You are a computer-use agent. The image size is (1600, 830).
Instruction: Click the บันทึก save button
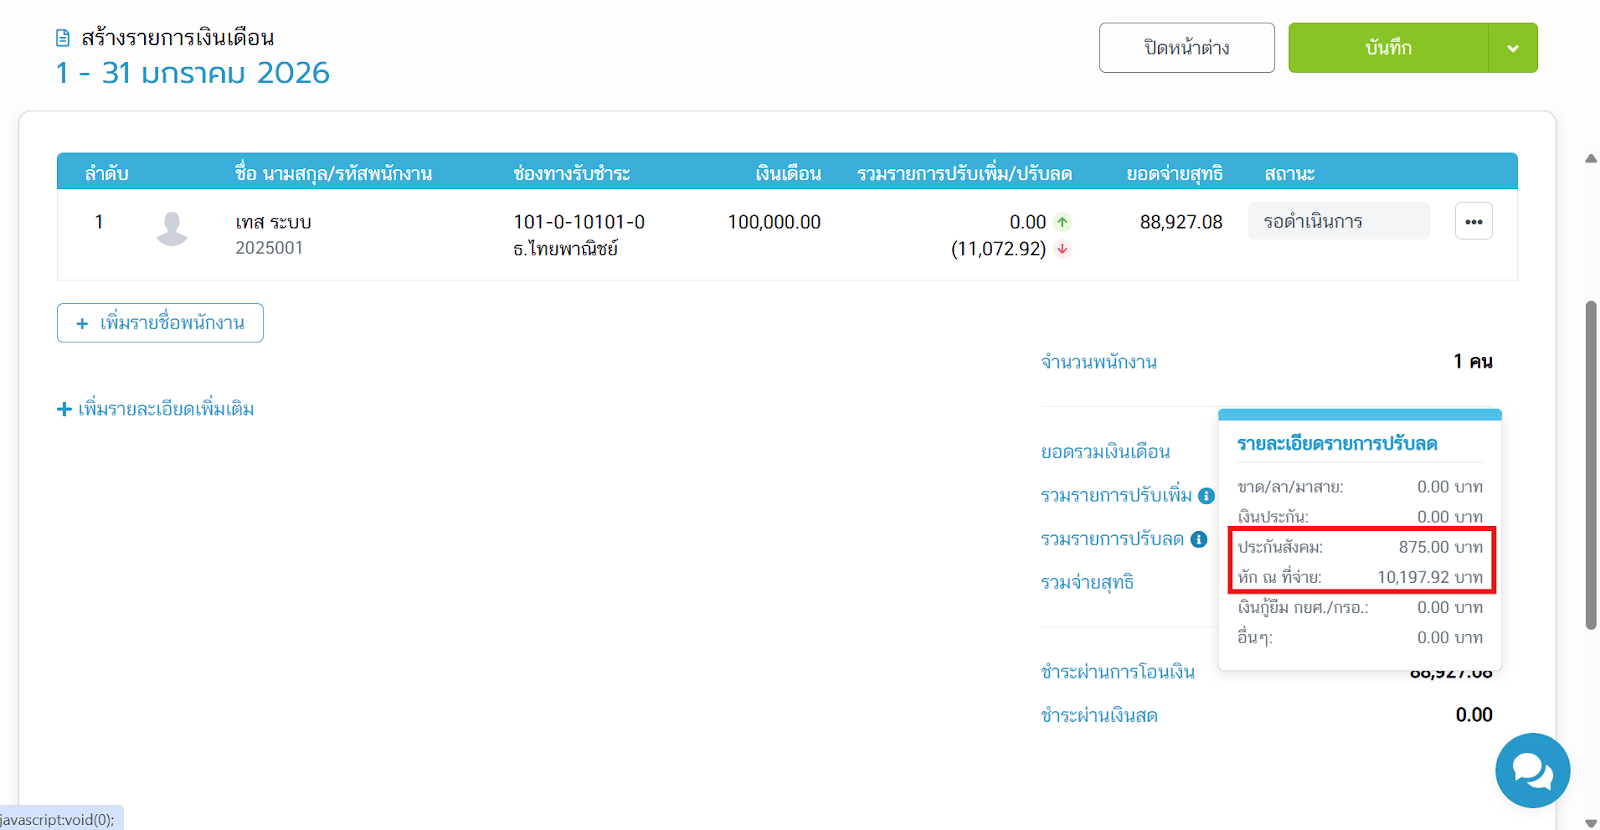tap(1388, 48)
